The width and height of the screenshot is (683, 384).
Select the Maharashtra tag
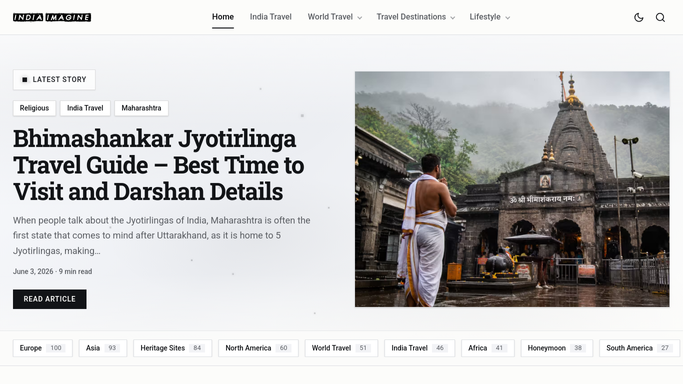point(141,108)
